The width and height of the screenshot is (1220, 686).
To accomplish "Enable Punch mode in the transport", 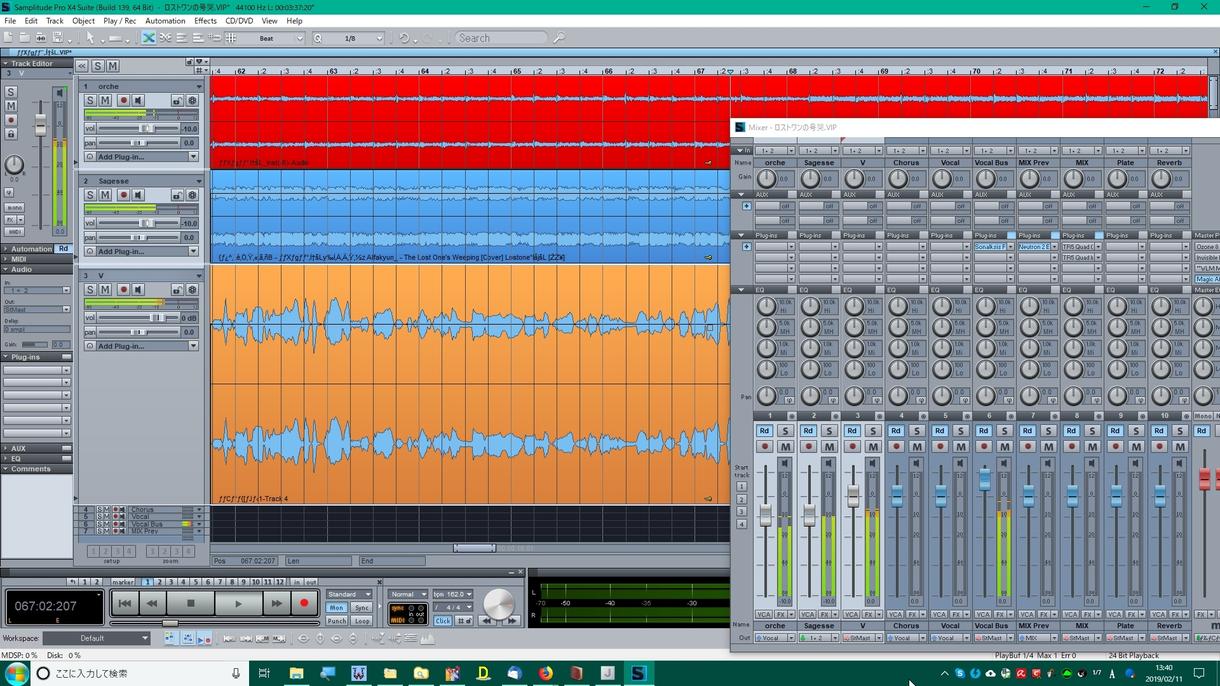I will pos(337,621).
